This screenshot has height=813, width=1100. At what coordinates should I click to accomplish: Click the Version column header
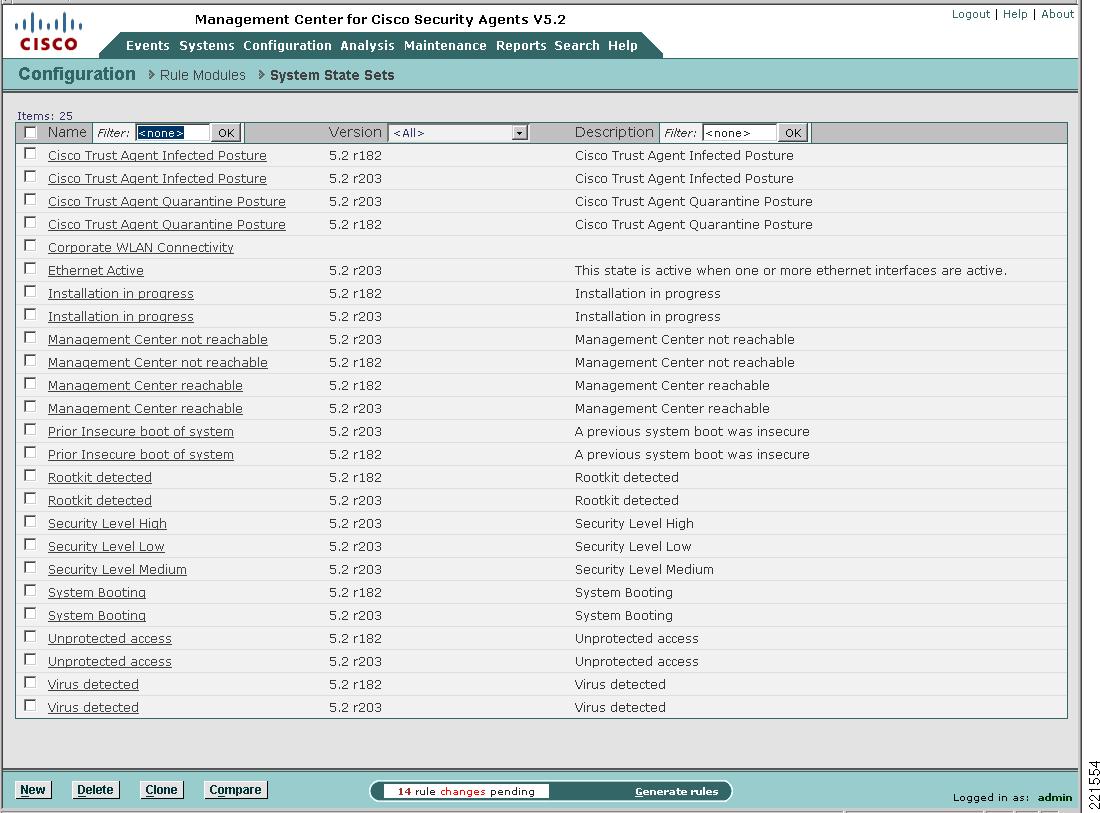(355, 132)
